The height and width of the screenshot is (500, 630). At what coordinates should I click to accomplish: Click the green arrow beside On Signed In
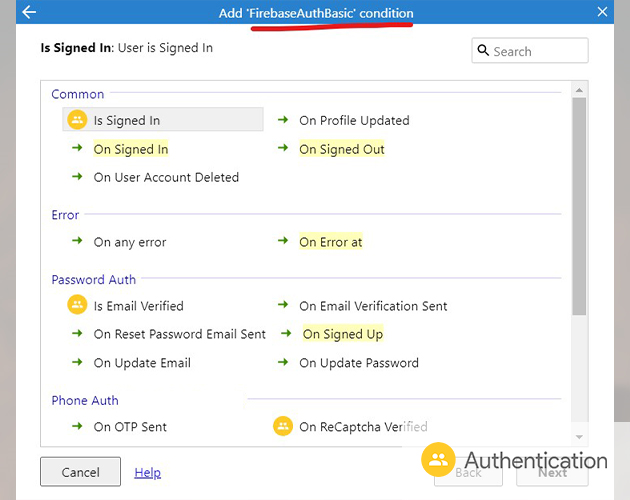(x=76, y=149)
